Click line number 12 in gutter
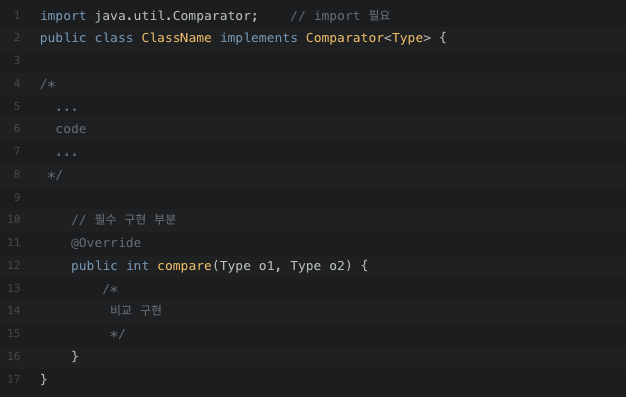 (14, 265)
